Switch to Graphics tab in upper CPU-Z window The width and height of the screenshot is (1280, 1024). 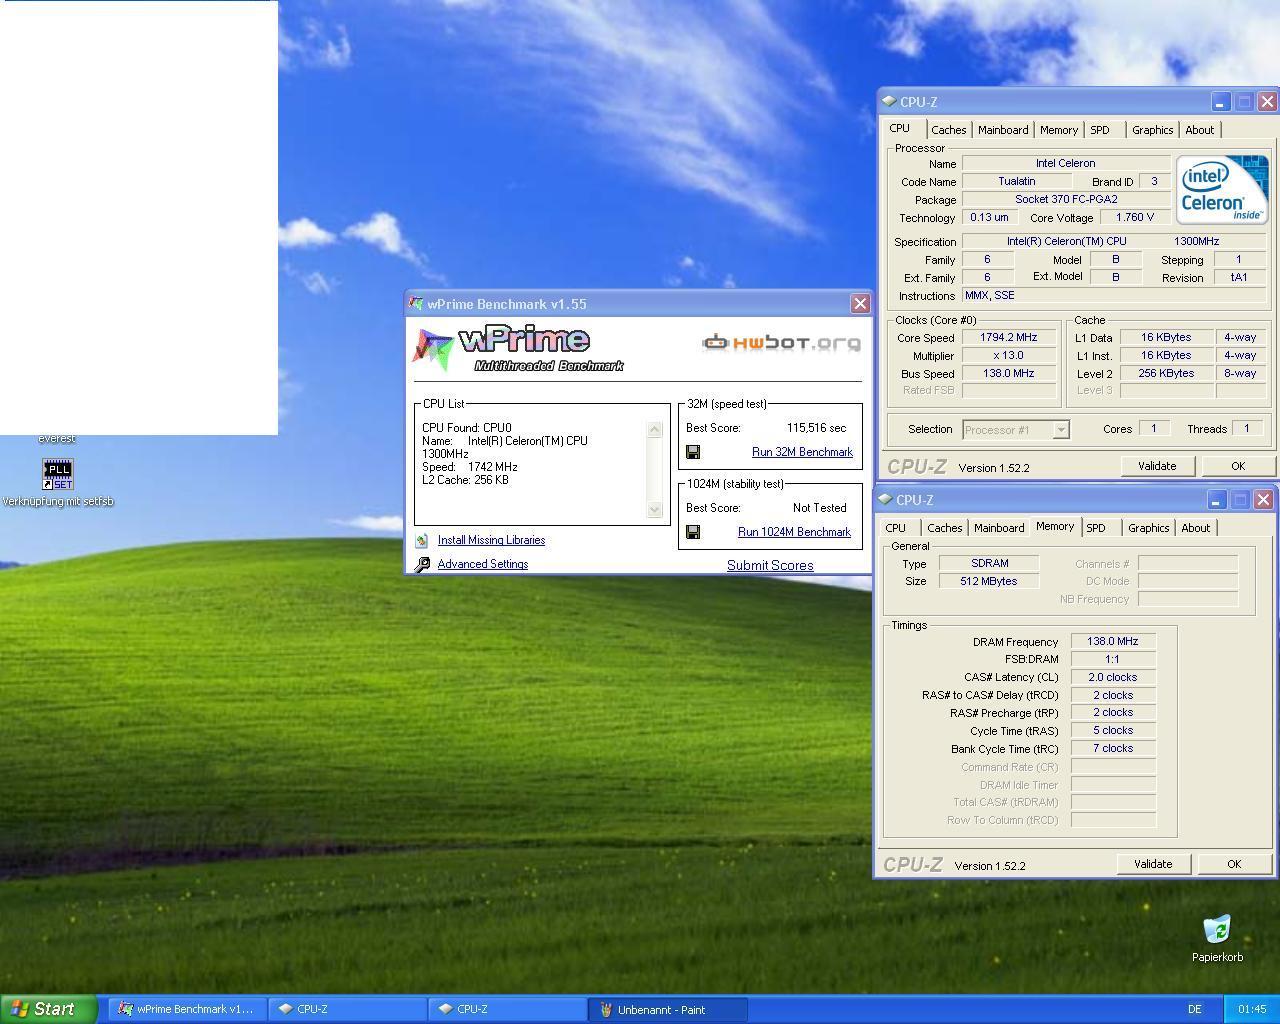tap(1153, 130)
